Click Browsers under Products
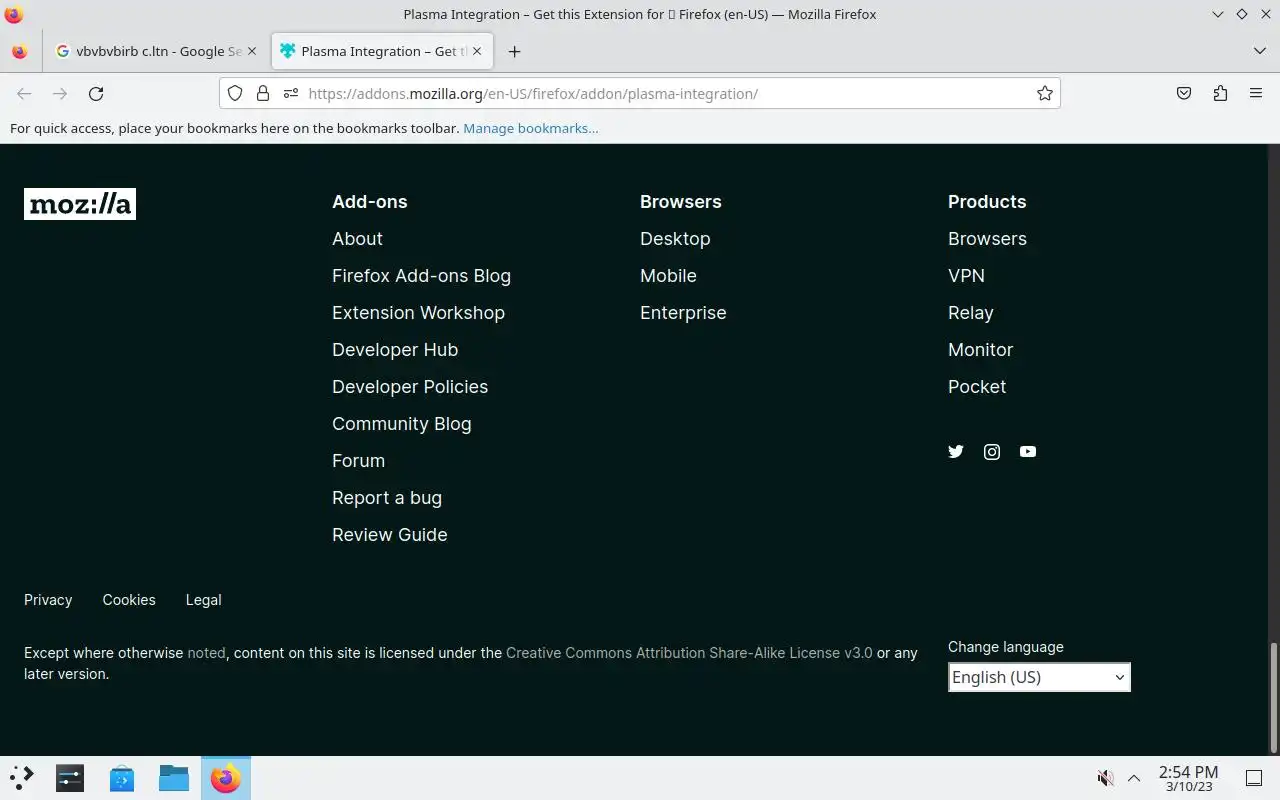 [987, 239]
